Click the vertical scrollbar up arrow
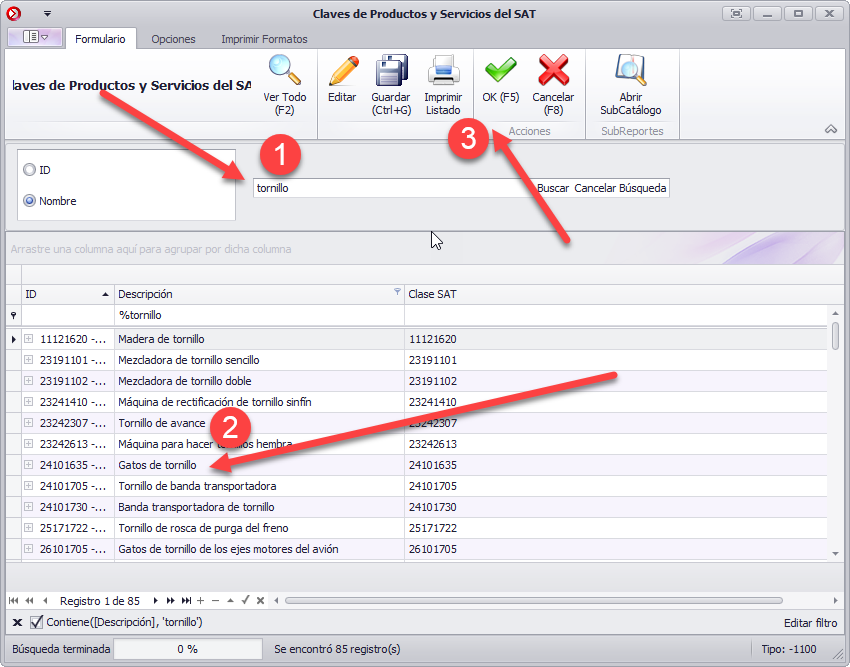The image size is (850, 667). point(835,313)
